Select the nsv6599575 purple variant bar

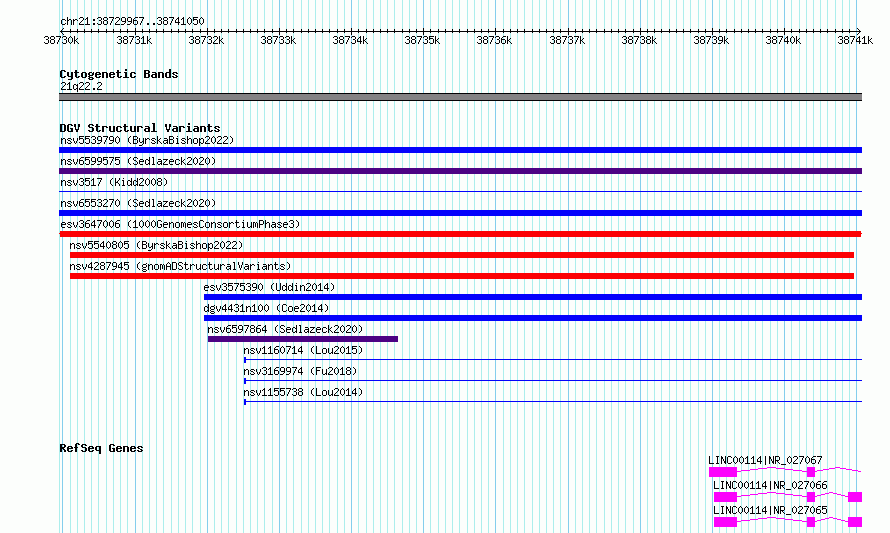tap(460, 171)
